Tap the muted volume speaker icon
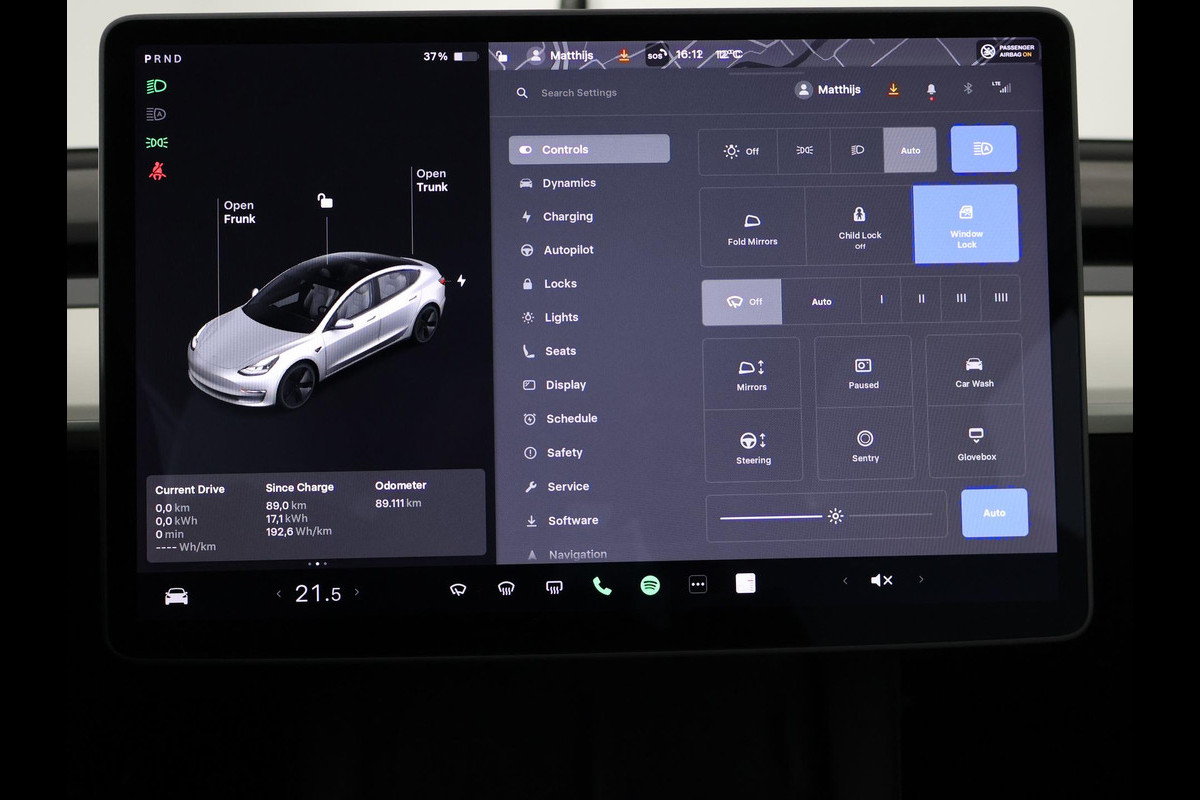1200x800 pixels. (x=881, y=580)
